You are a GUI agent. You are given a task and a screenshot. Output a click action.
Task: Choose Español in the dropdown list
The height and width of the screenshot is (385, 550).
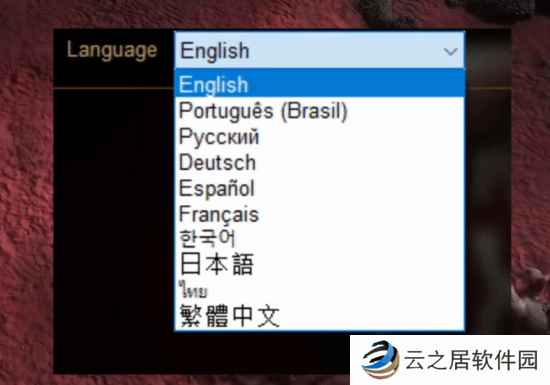pyautogui.click(x=320, y=188)
